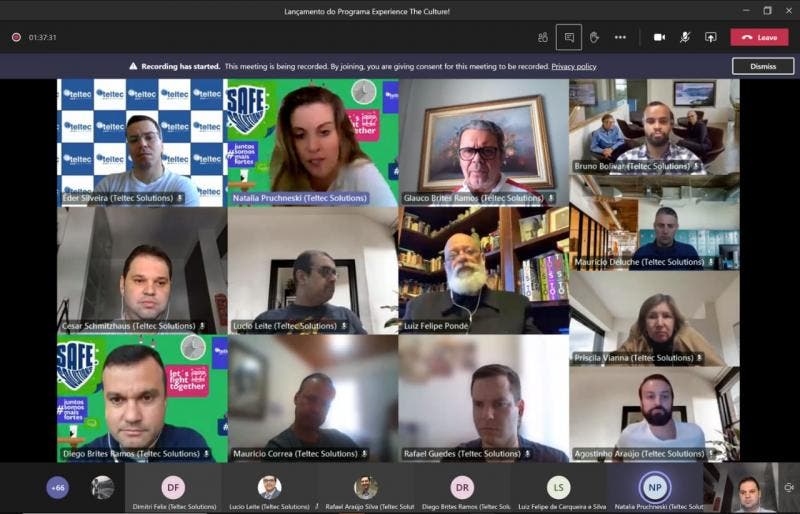Select Agostinho Araújo's video tile
Image resolution: width=800 pixels, height=514 pixels.
click(655, 414)
